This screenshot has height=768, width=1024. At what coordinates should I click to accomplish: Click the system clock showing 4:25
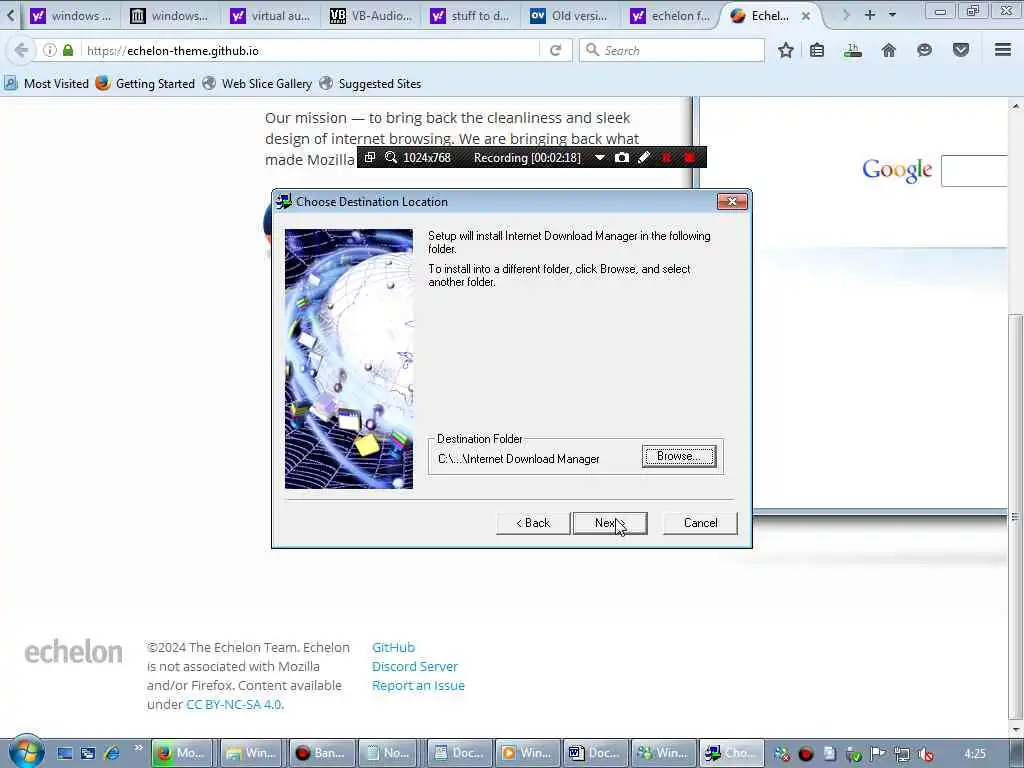(x=974, y=754)
